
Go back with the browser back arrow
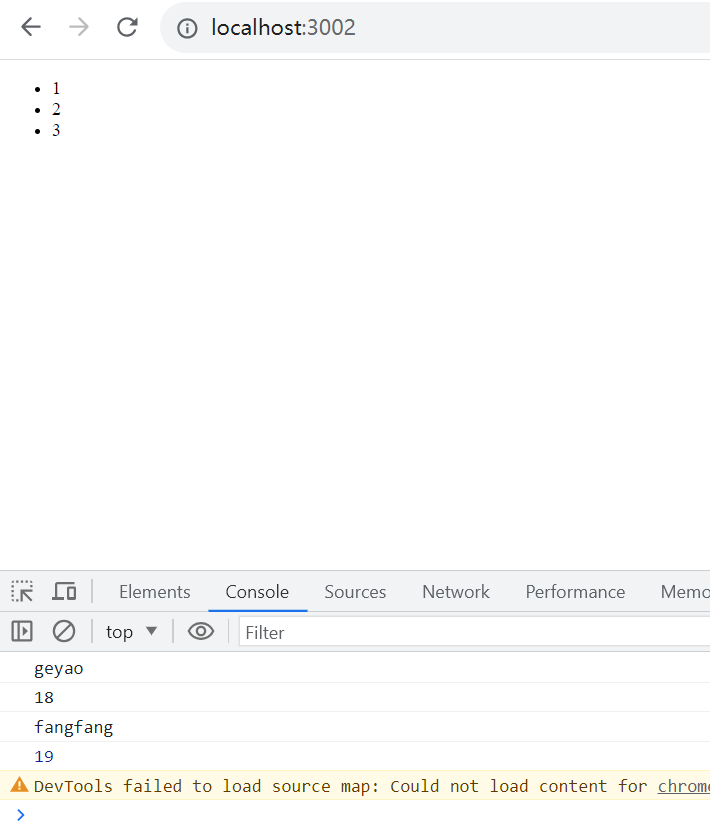tap(31, 27)
